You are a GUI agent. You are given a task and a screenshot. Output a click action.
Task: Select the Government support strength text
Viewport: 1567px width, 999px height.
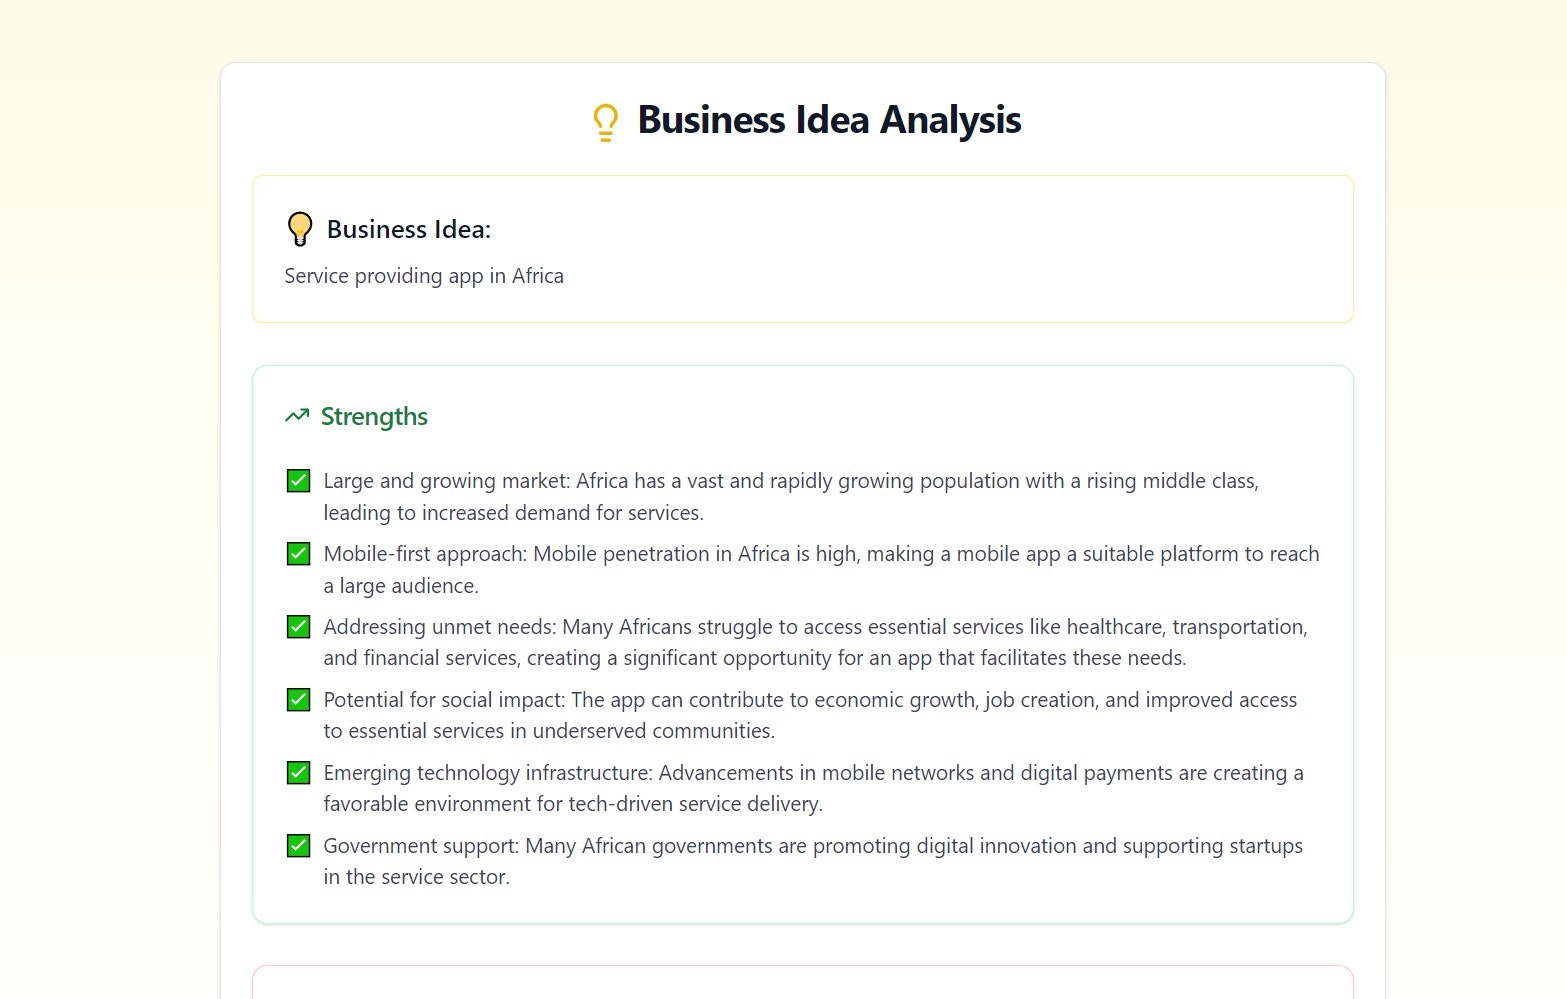(813, 861)
